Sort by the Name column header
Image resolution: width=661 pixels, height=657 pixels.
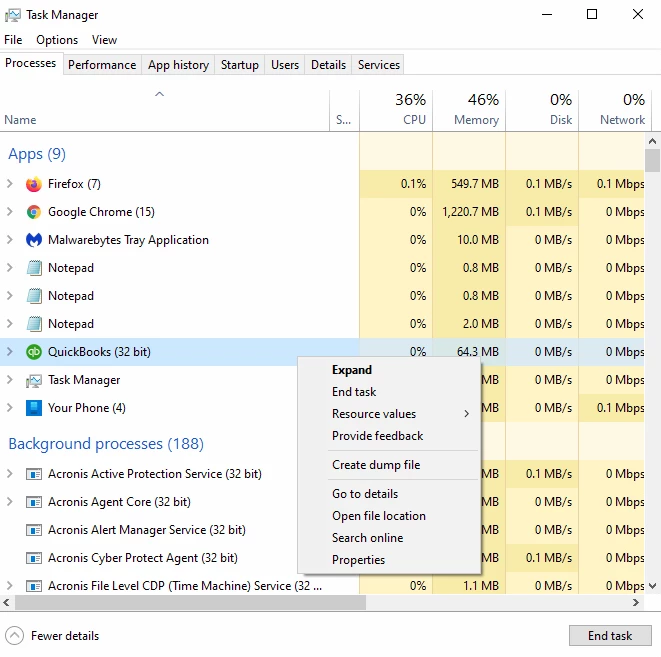(164, 110)
